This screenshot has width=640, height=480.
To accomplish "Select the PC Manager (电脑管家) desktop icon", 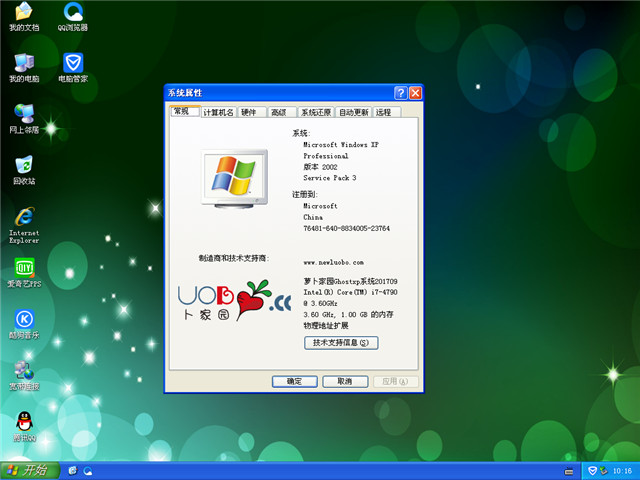I will click(73, 68).
